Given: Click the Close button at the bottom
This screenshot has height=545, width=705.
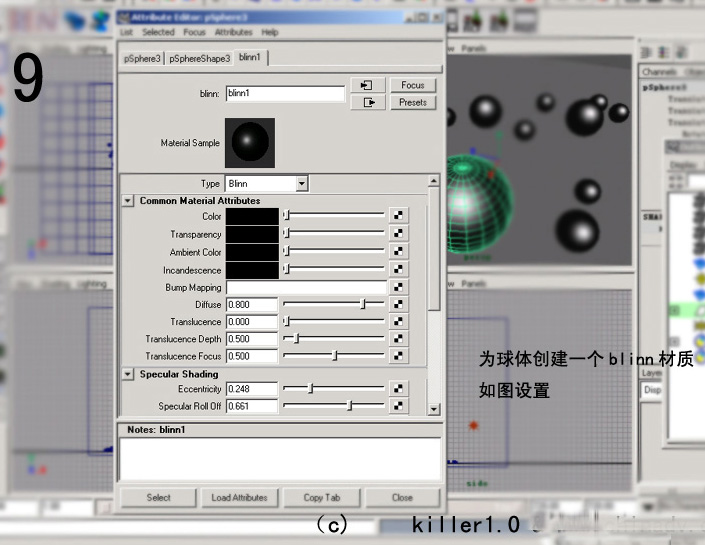Looking at the screenshot, I should point(402,498).
